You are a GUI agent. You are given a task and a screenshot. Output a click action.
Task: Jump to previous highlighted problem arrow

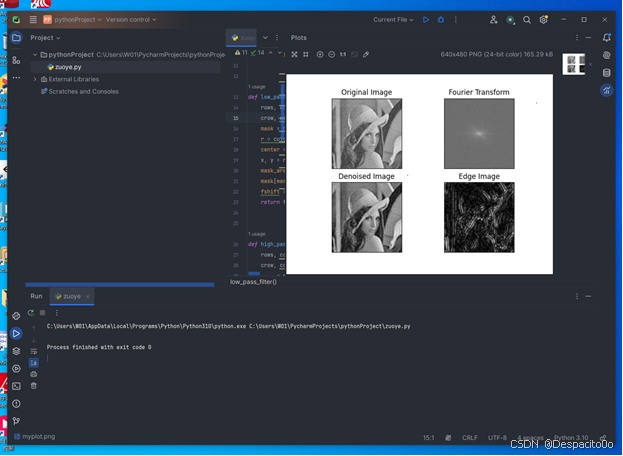[271, 52]
